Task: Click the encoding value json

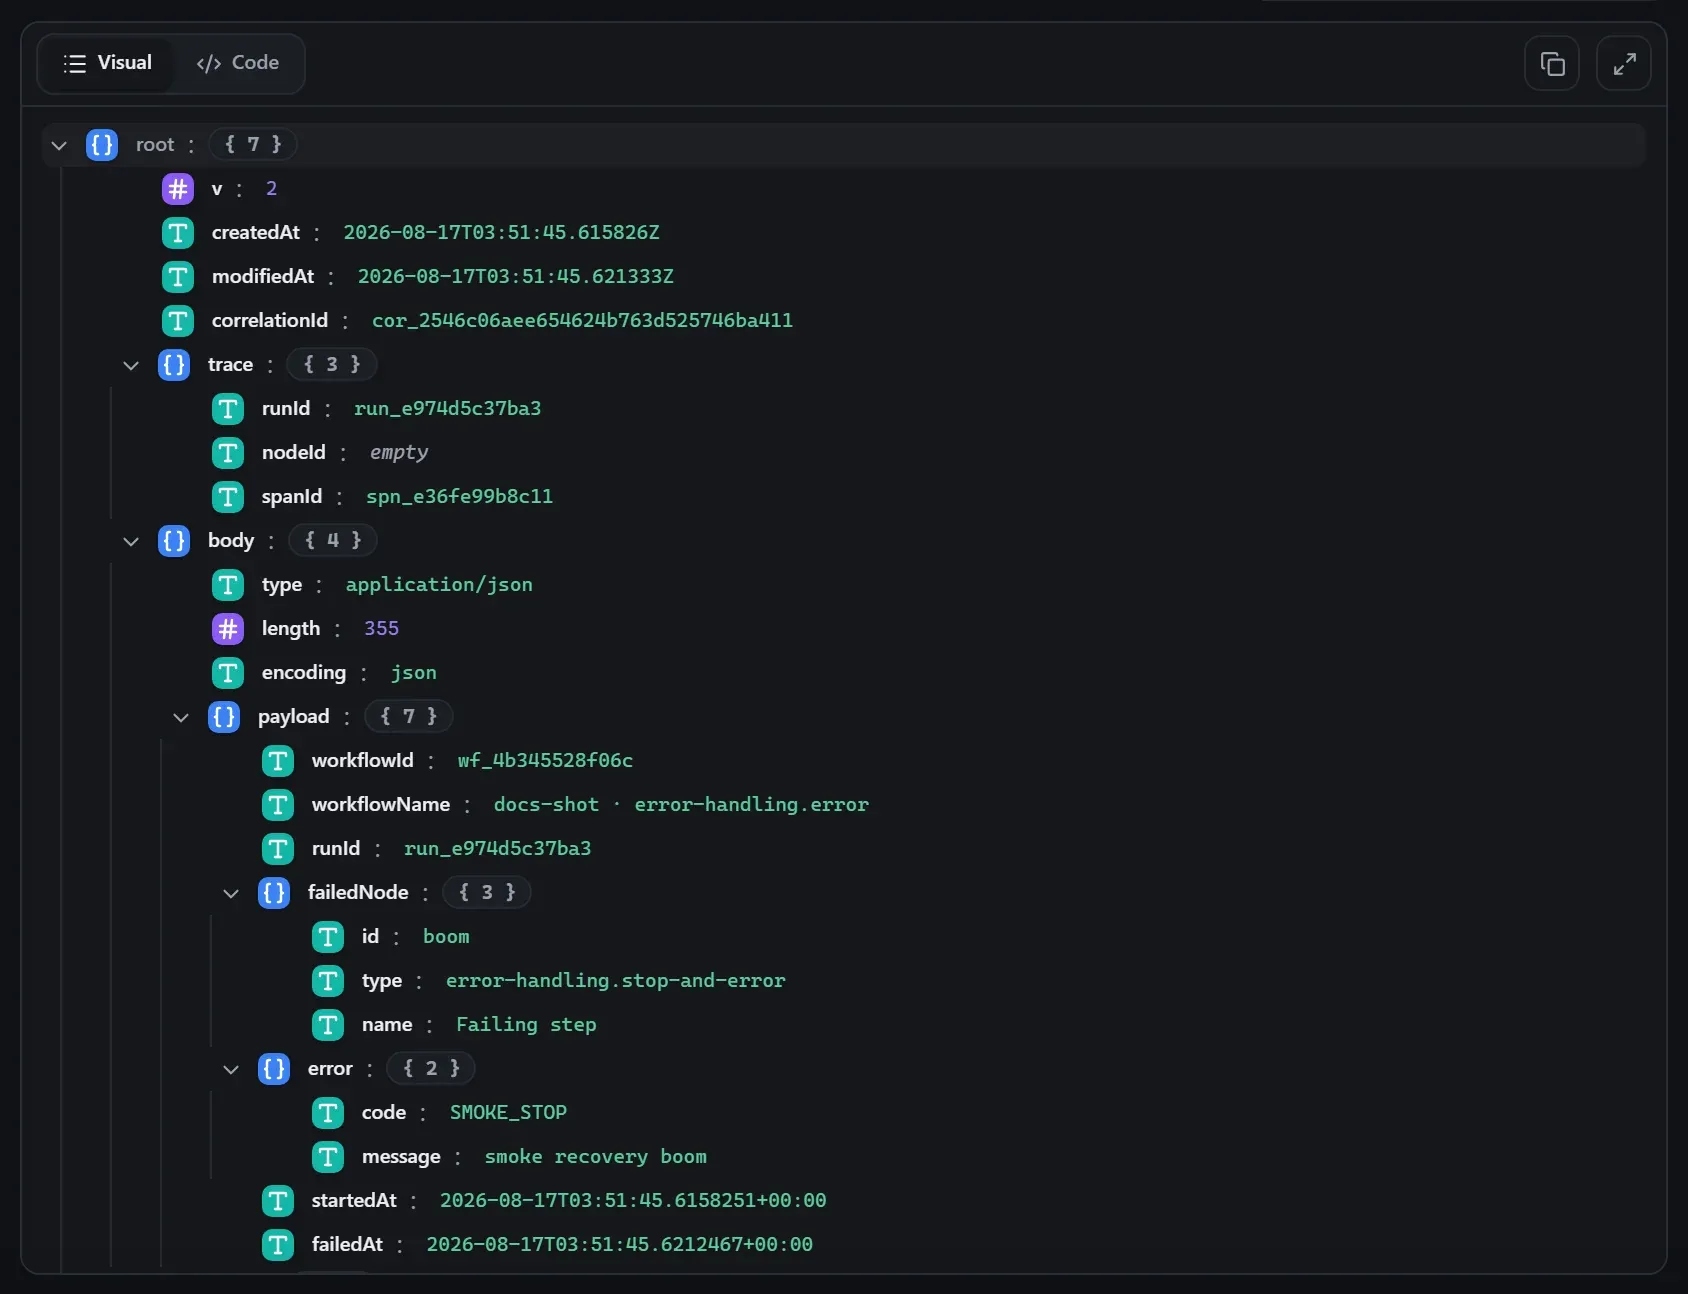Action: [413, 673]
